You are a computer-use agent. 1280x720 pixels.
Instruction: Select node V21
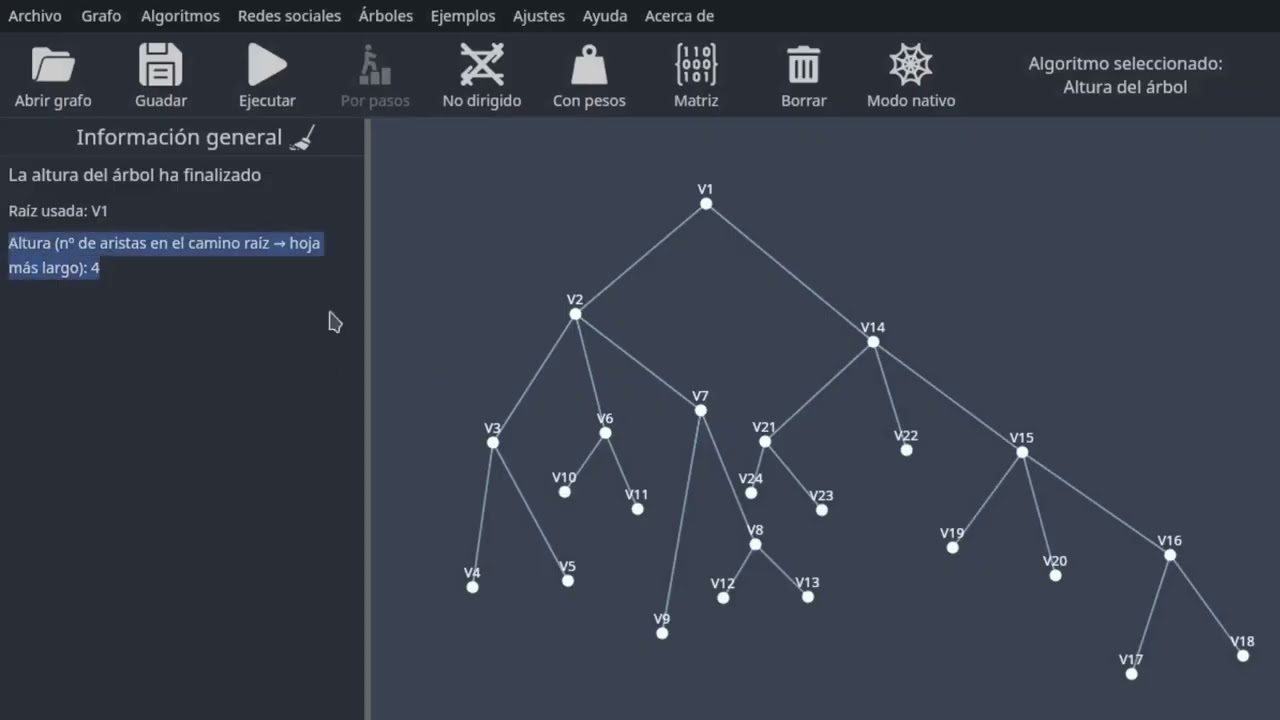765,442
